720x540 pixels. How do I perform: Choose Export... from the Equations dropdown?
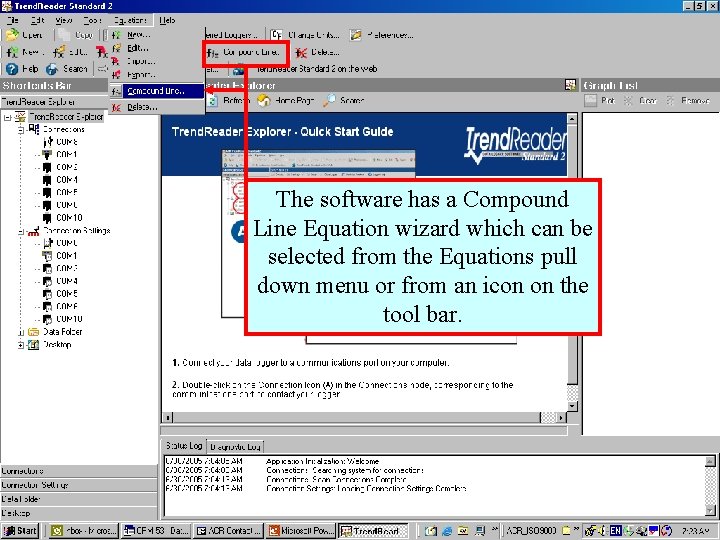(156, 74)
